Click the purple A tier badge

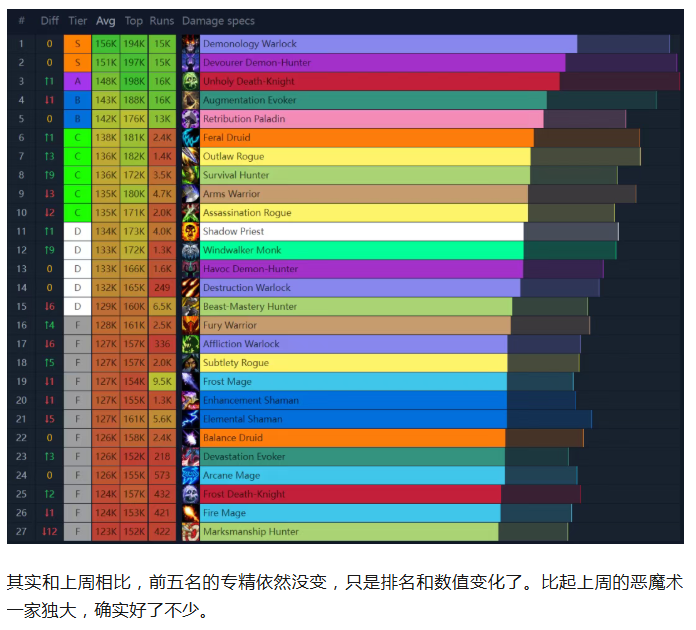(77, 82)
